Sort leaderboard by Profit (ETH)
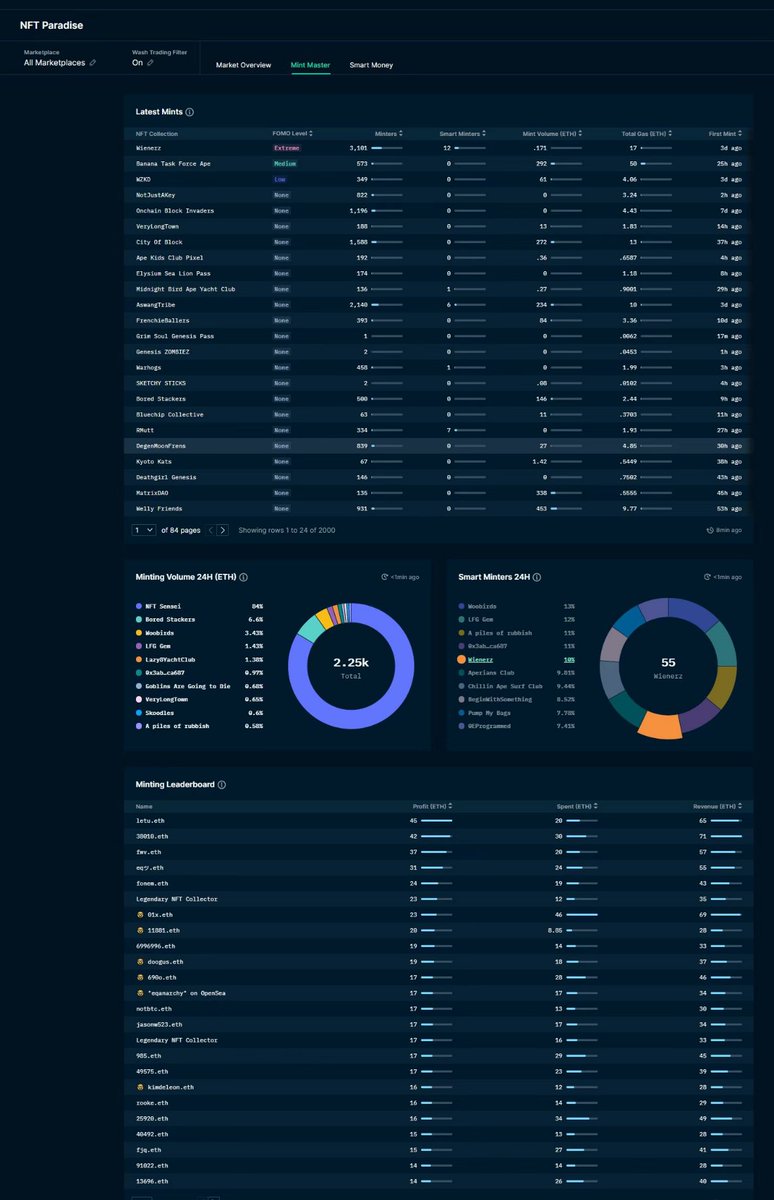774x1200 pixels. tap(432, 805)
